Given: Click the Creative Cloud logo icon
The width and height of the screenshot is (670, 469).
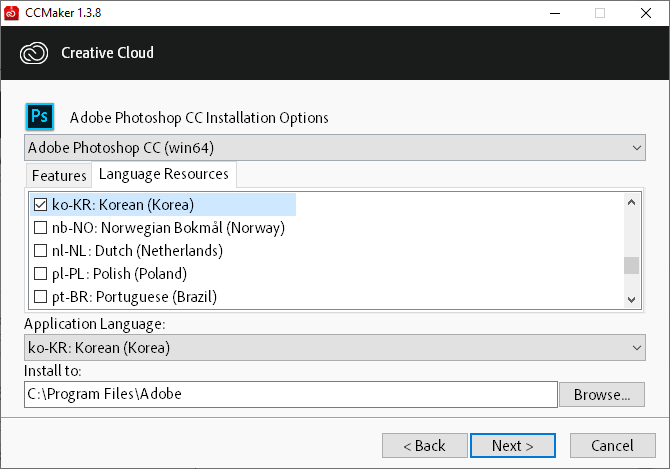Looking at the screenshot, I should [34, 53].
